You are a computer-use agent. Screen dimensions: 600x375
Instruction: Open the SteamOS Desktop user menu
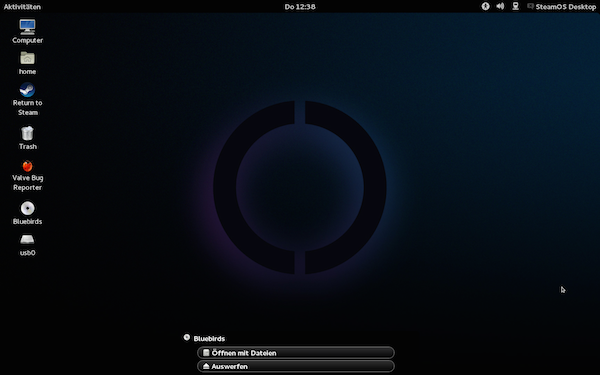pos(561,7)
